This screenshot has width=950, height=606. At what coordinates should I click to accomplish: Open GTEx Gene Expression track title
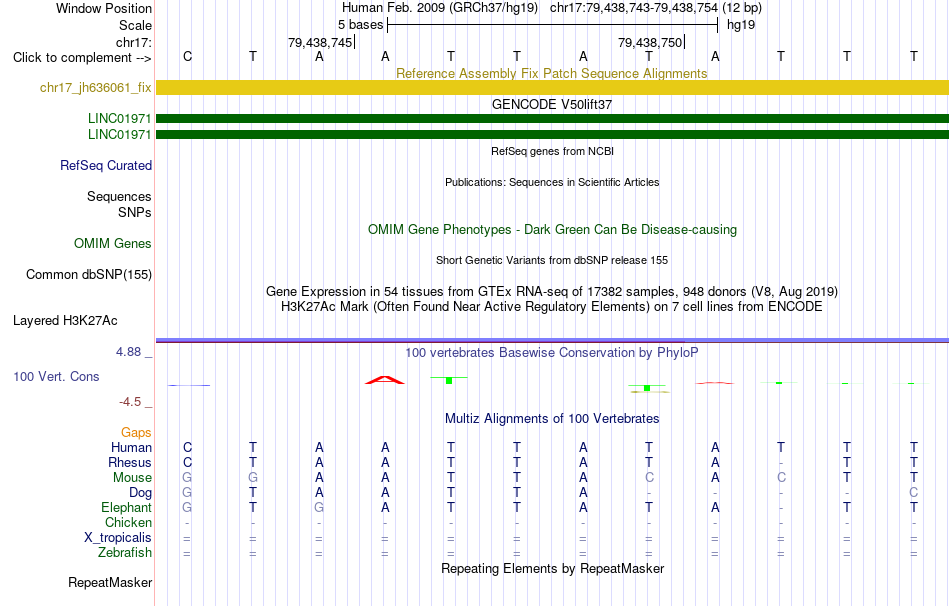(x=552, y=291)
